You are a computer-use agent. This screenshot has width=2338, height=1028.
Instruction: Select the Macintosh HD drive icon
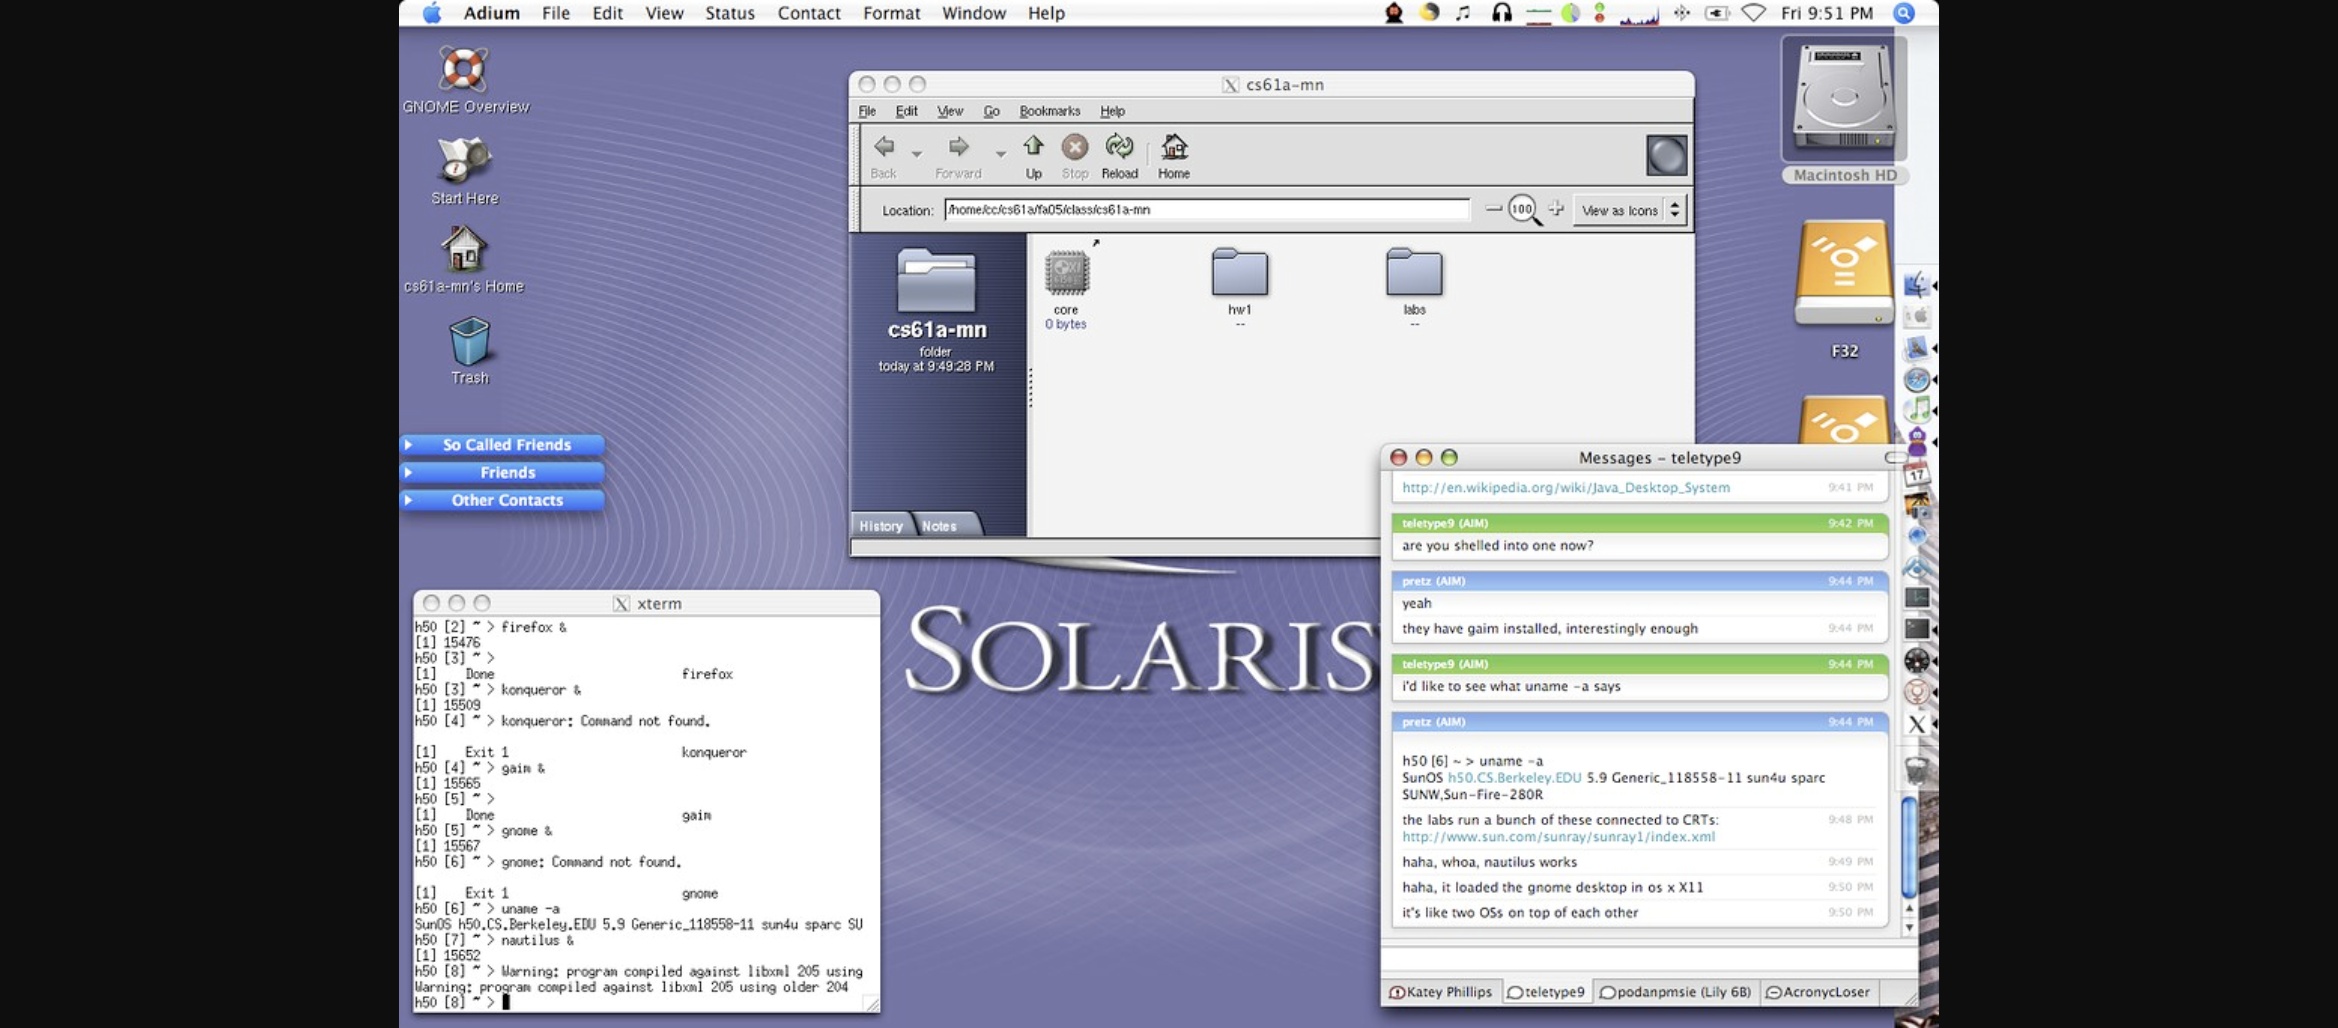[x=1844, y=100]
